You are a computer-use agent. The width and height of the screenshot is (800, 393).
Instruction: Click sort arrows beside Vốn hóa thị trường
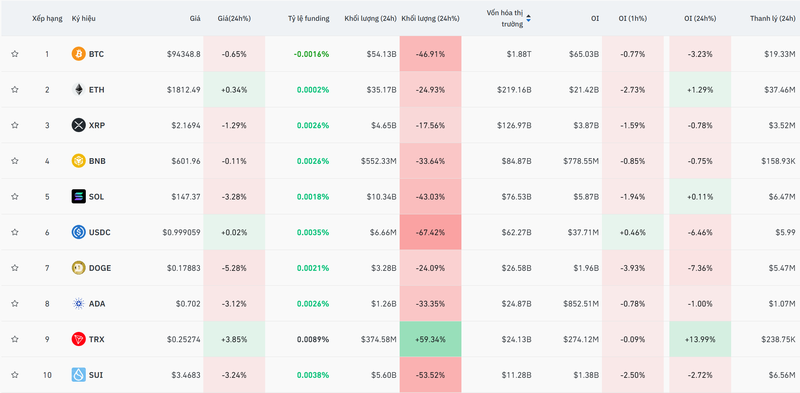528,18
